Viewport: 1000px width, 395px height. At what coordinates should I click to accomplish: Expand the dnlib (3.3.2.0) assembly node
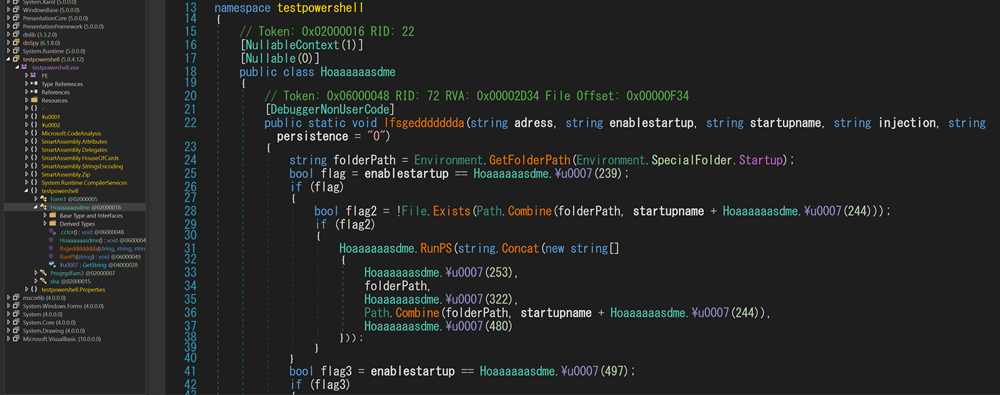(x=8, y=34)
